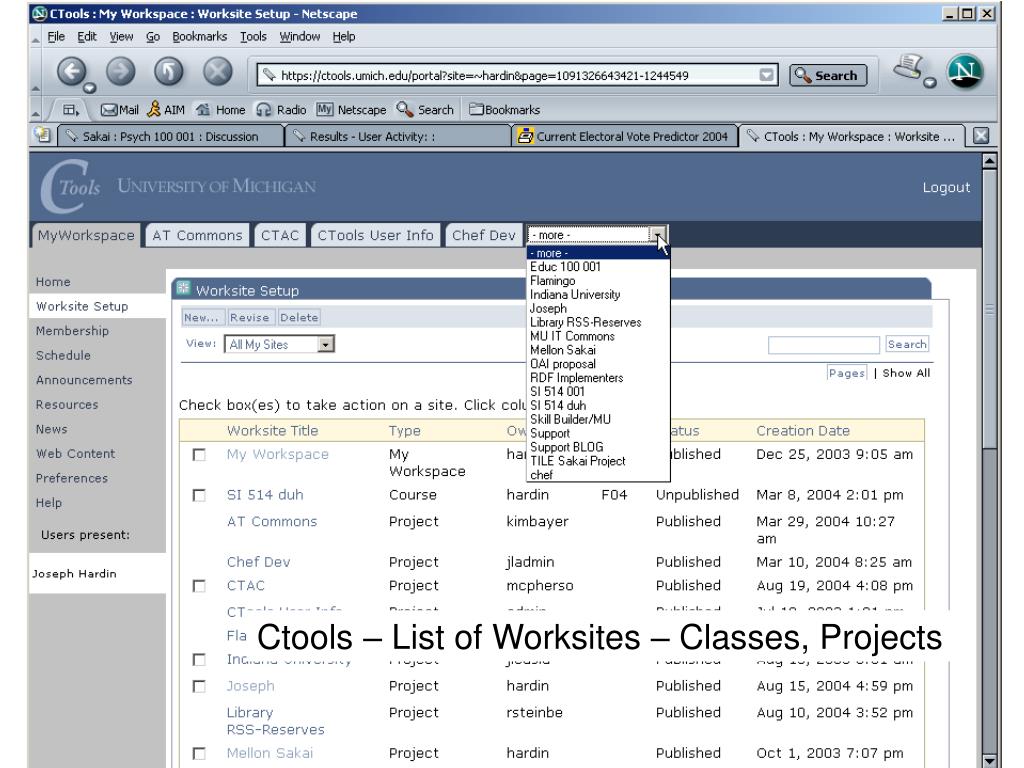The height and width of the screenshot is (768, 1024).
Task: Click the My Netscape toolbar shortcut
Action: click(x=351, y=110)
